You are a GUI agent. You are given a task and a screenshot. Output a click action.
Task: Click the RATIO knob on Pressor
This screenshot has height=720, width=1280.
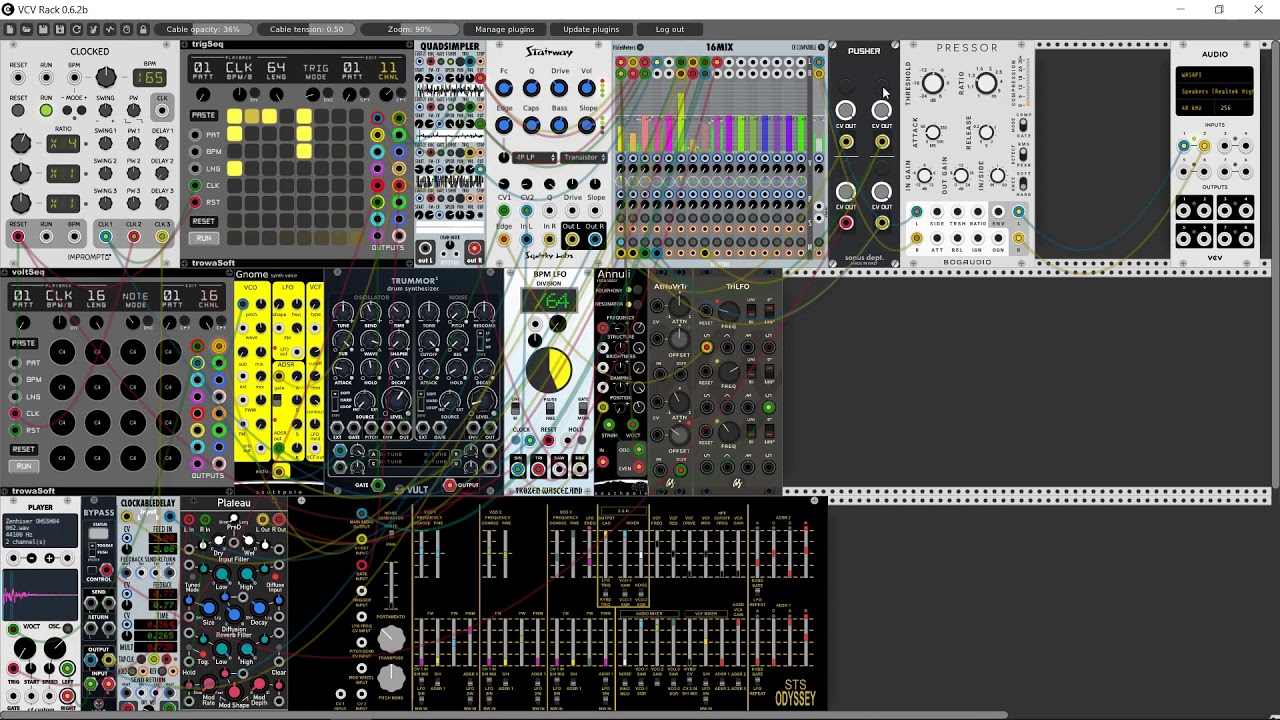[x=986, y=83]
